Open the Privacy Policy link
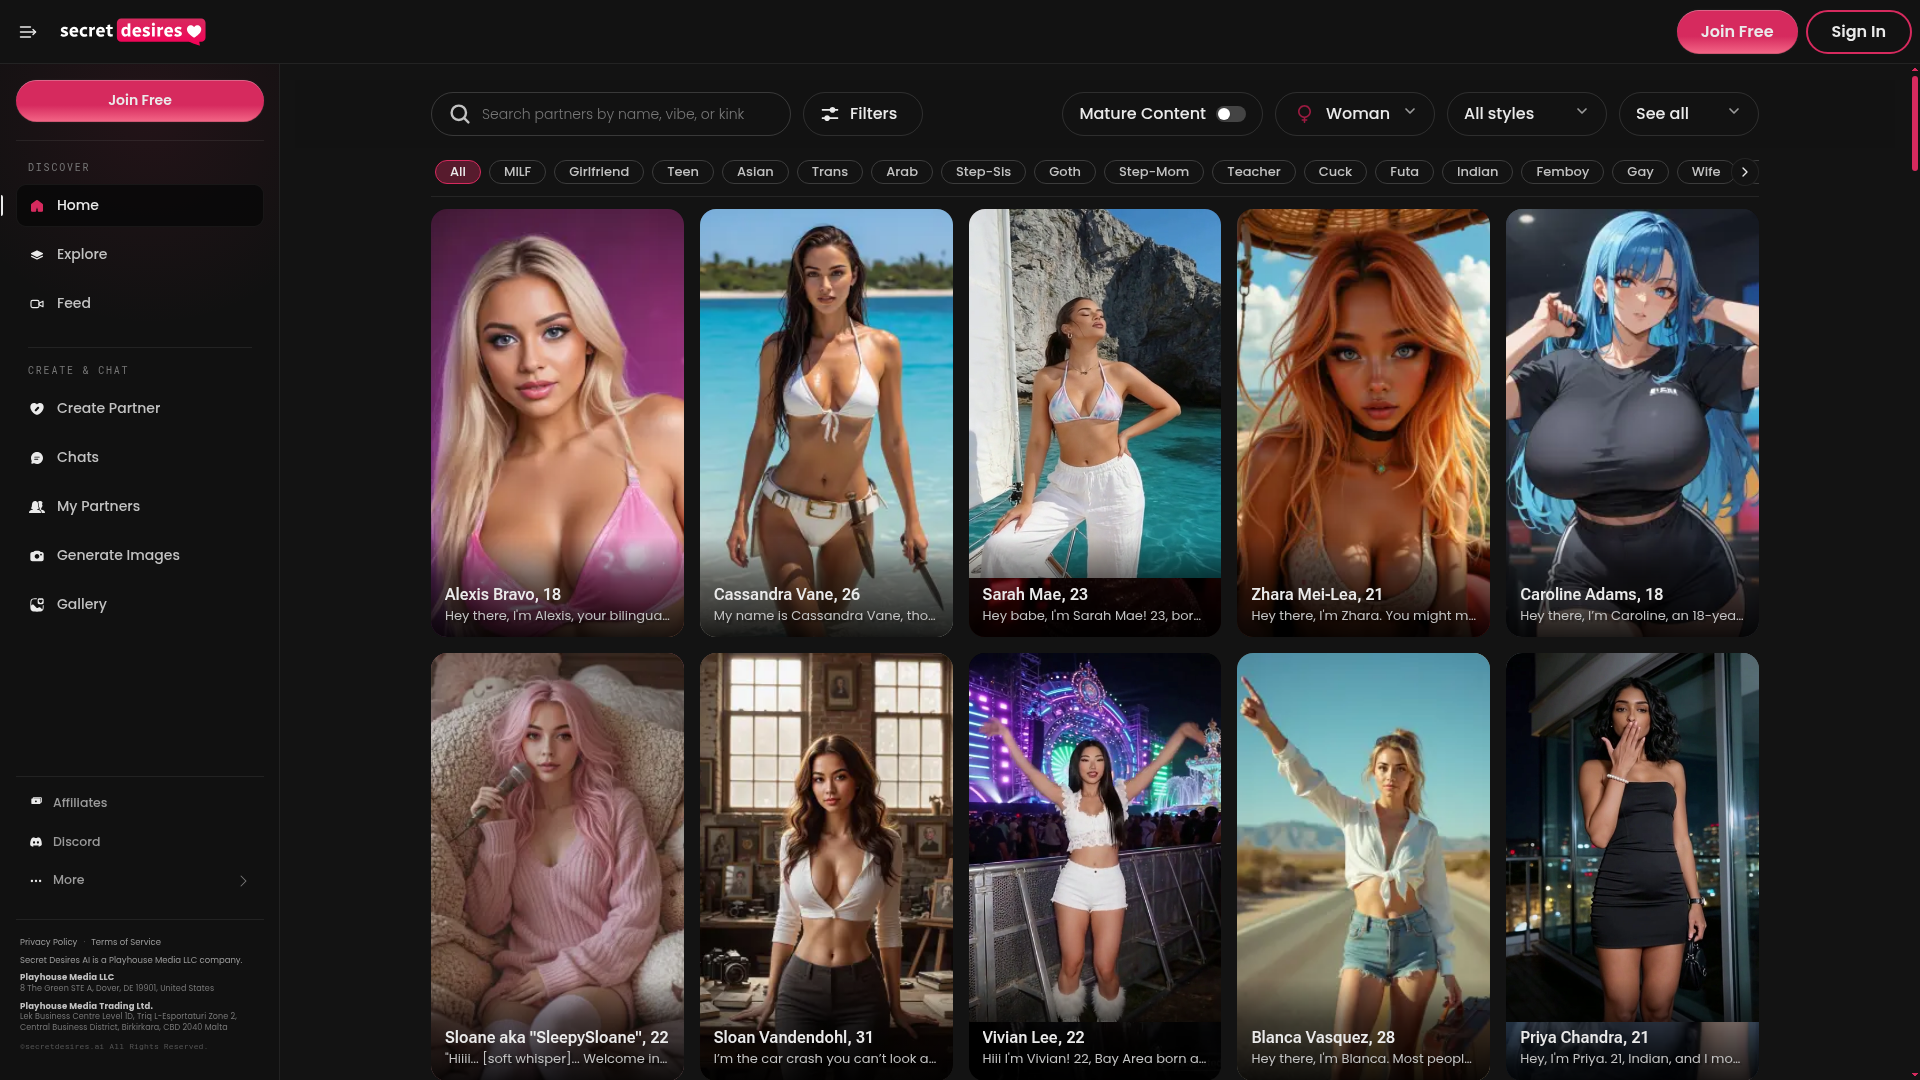1920x1080 pixels. coord(48,942)
